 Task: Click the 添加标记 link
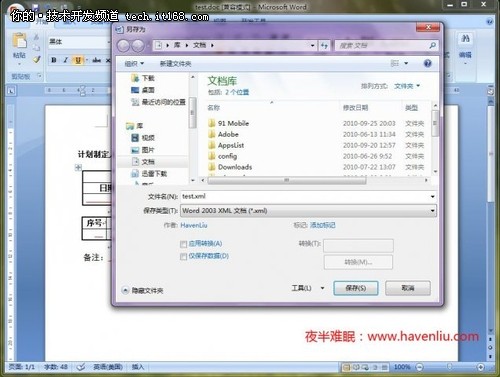[x=322, y=225]
